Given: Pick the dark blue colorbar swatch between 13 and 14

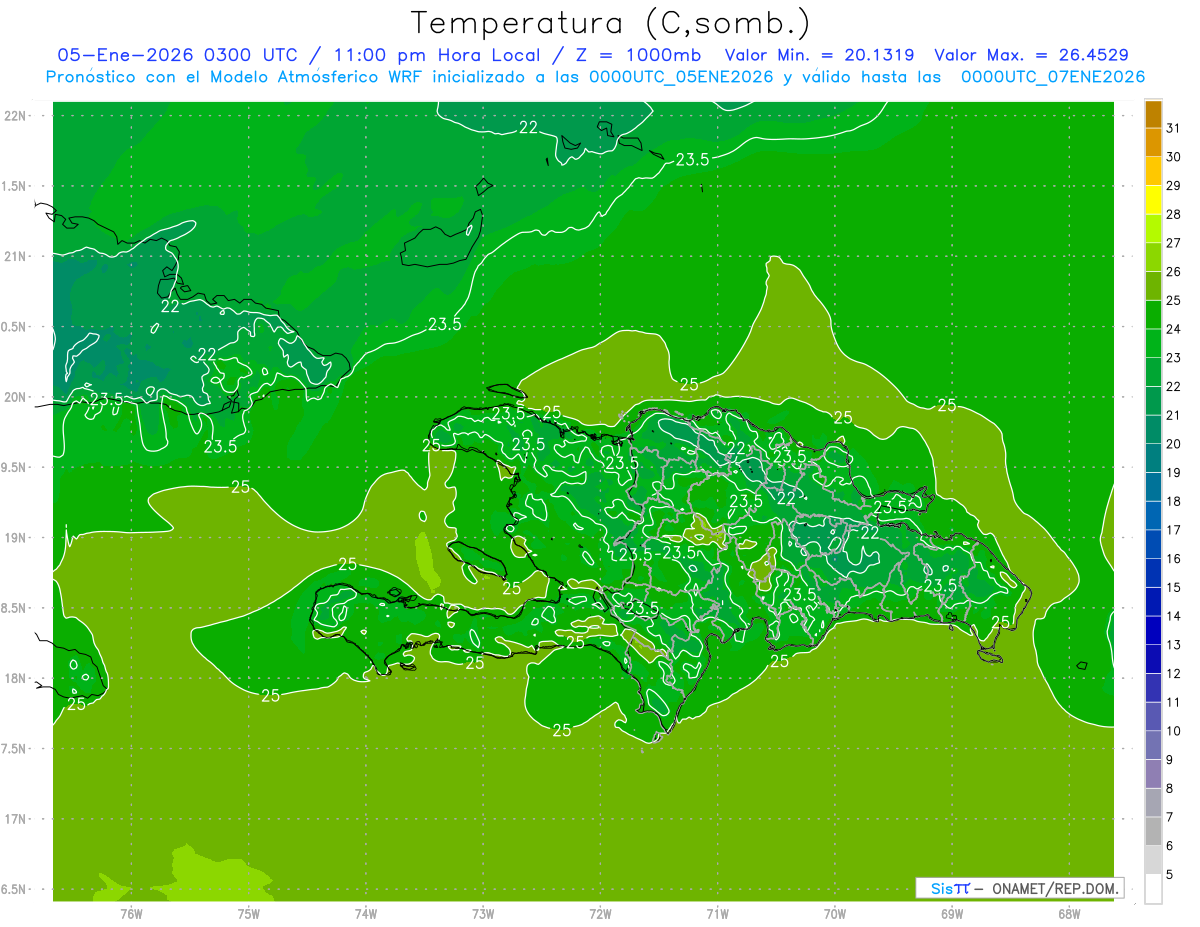Looking at the screenshot, I should [x=1153, y=629].
